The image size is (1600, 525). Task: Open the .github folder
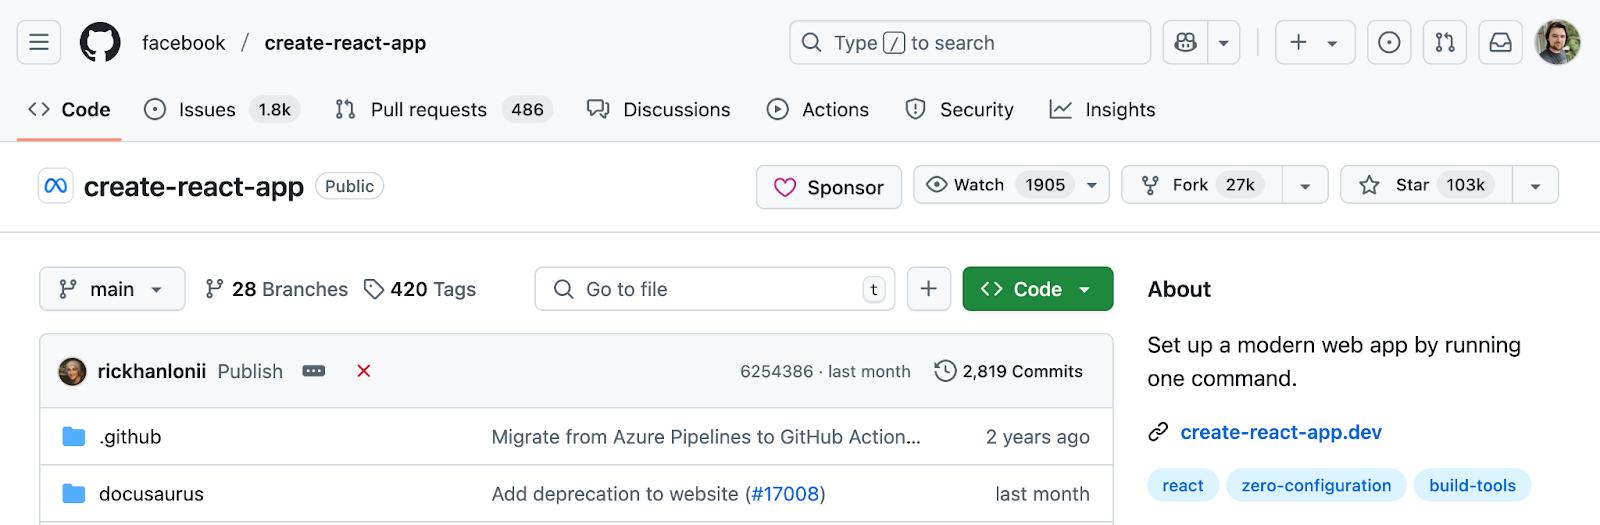point(130,437)
